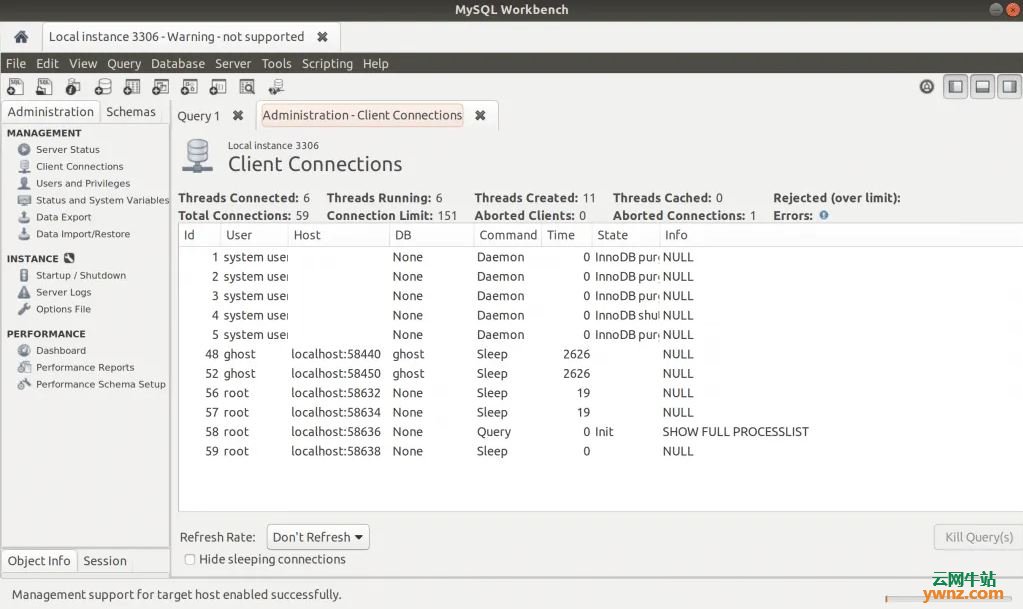Open the Query menu

124,63
